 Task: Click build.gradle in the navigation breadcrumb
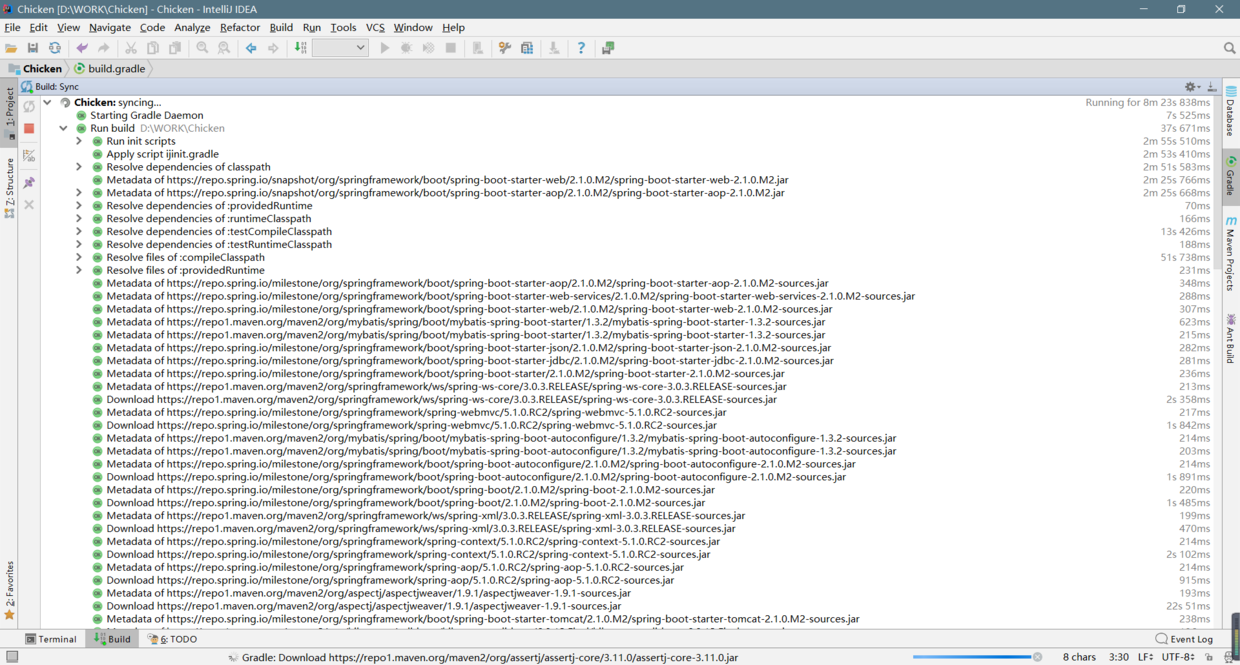coord(110,69)
